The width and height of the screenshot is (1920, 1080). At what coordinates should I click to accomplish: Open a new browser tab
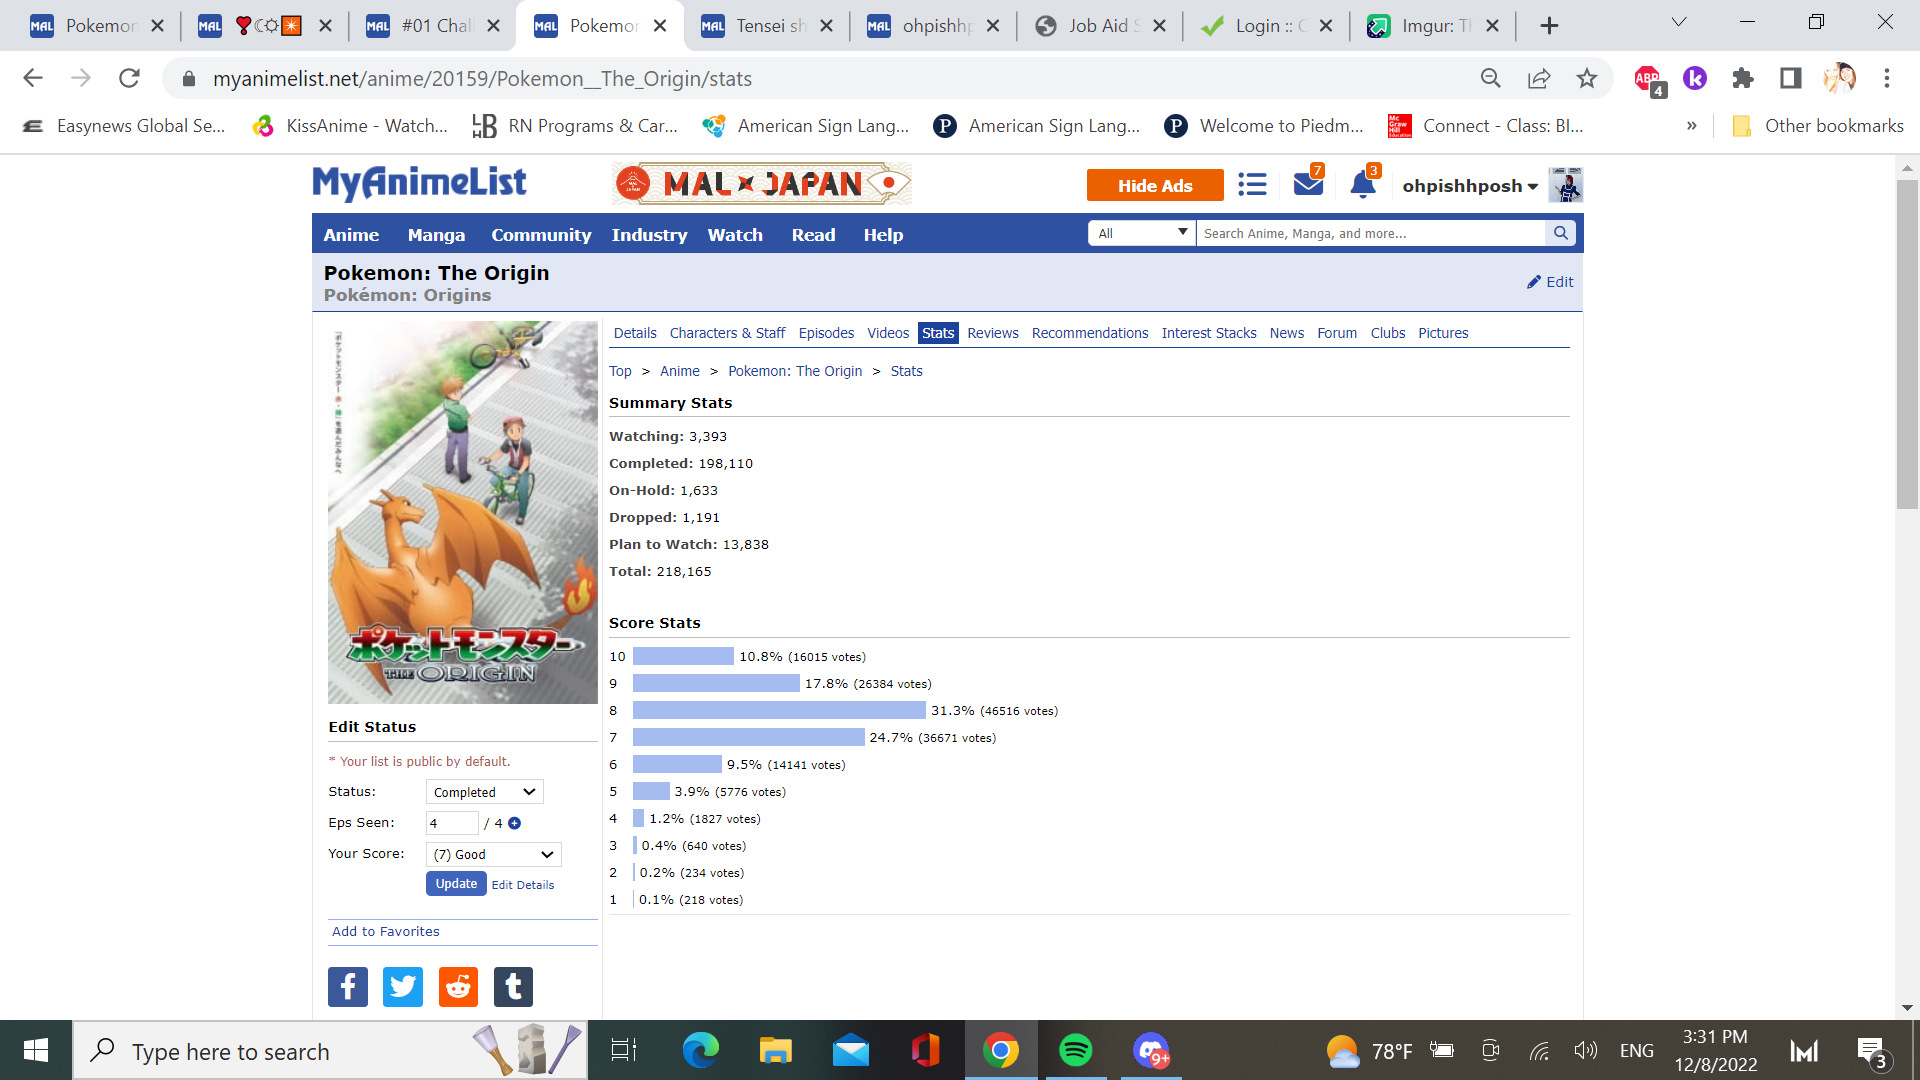[1549, 26]
